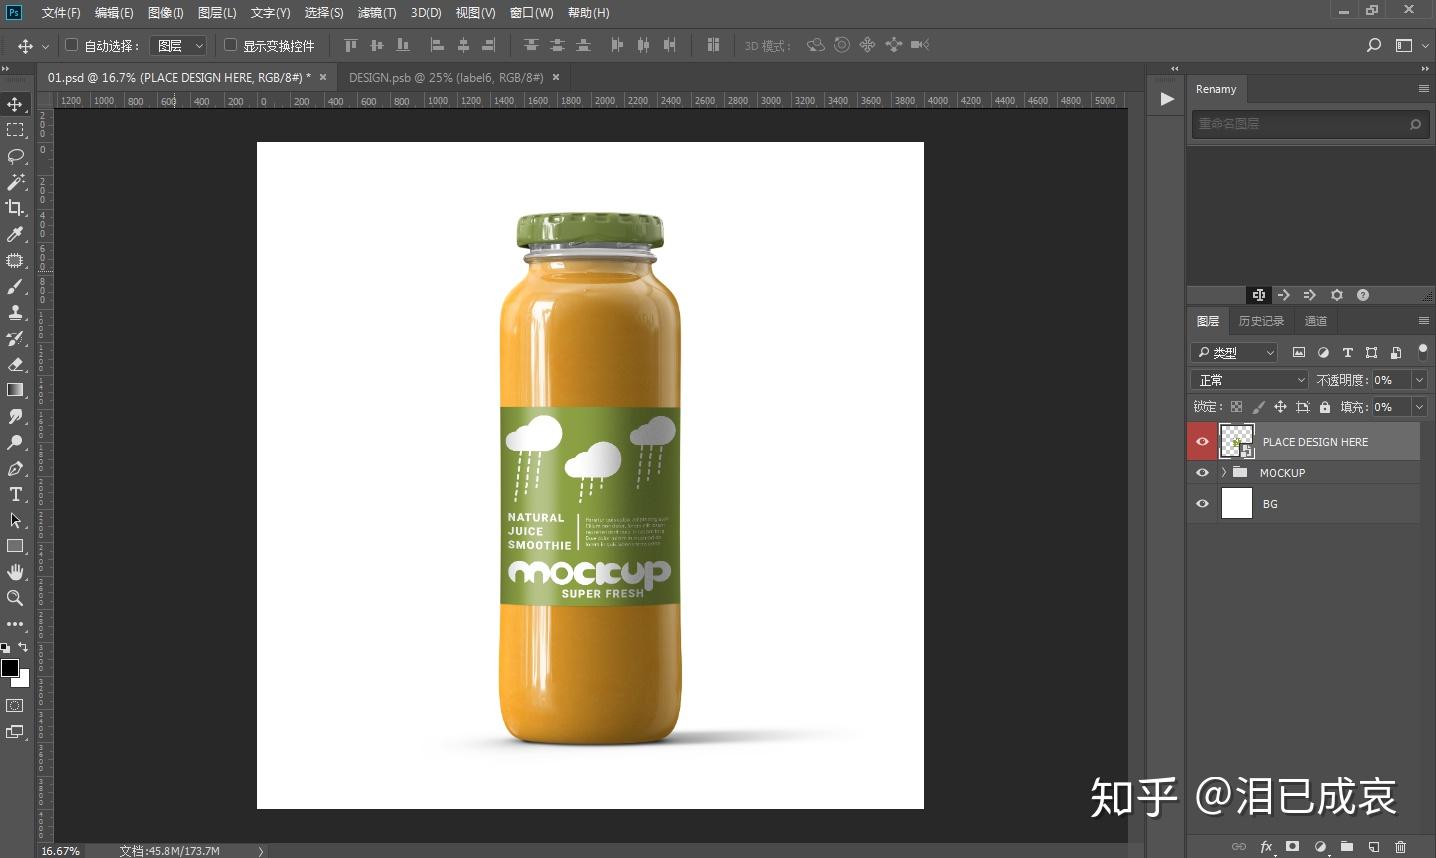Enable the 自动选择 checkbox
The image size is (1436, 858).
[72, 45]
